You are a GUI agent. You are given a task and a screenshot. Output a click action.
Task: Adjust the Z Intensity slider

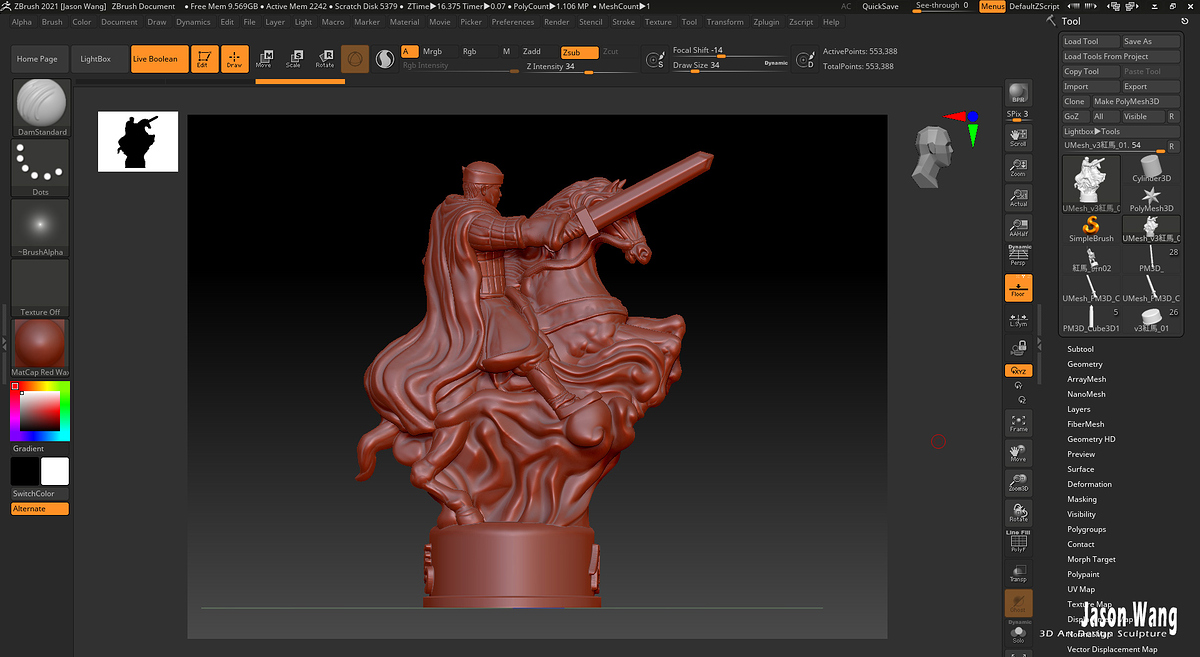[x=579, y=67]
